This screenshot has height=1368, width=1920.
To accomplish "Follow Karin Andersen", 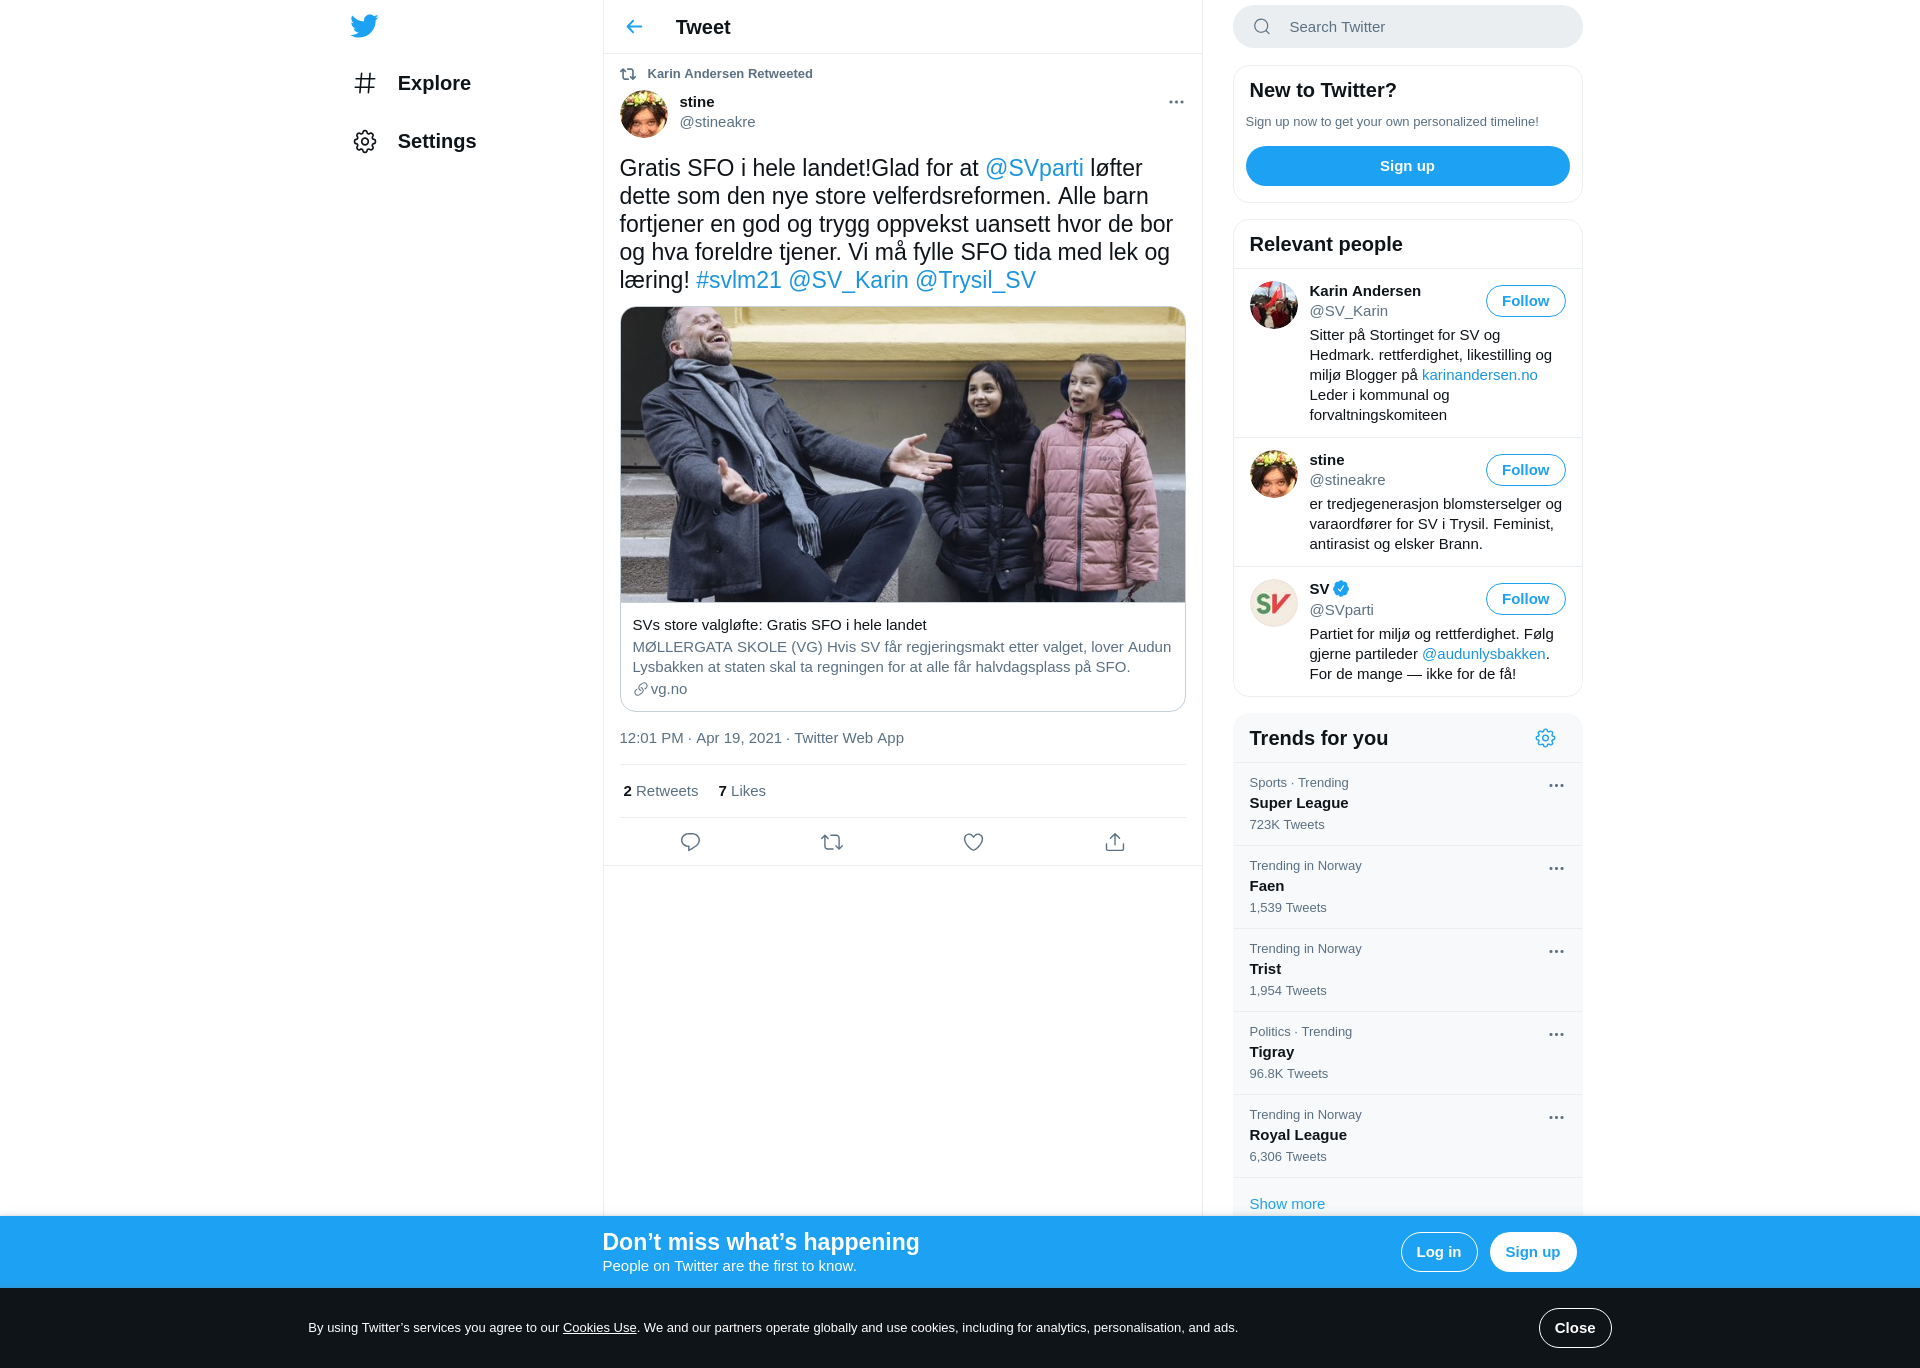I will [x=1526, y=301].
